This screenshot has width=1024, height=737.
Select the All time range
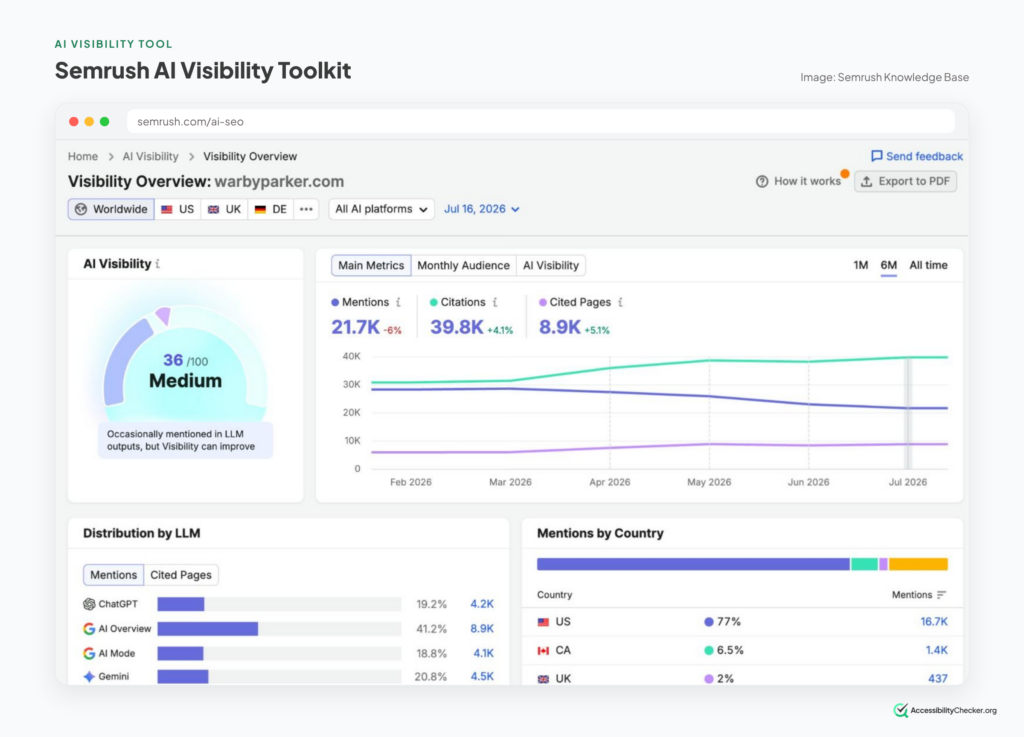click(x=928, y=265)
